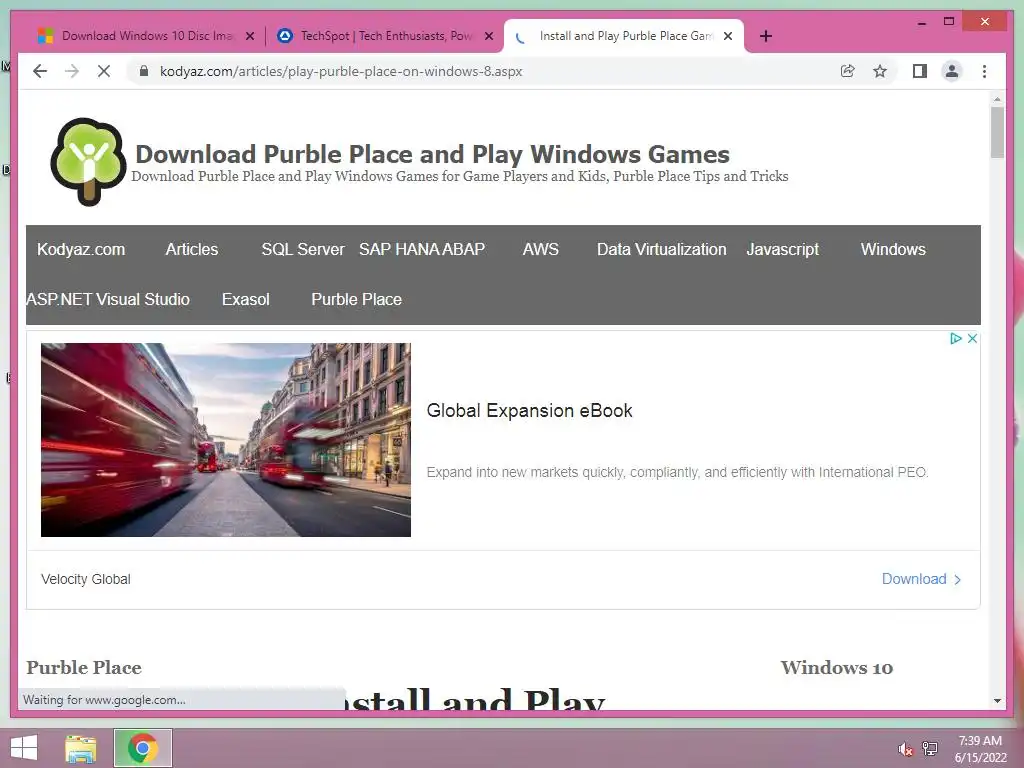Open Purble Place menu item
Viewport: 1024px width, 768px height.
coord(356,299)
